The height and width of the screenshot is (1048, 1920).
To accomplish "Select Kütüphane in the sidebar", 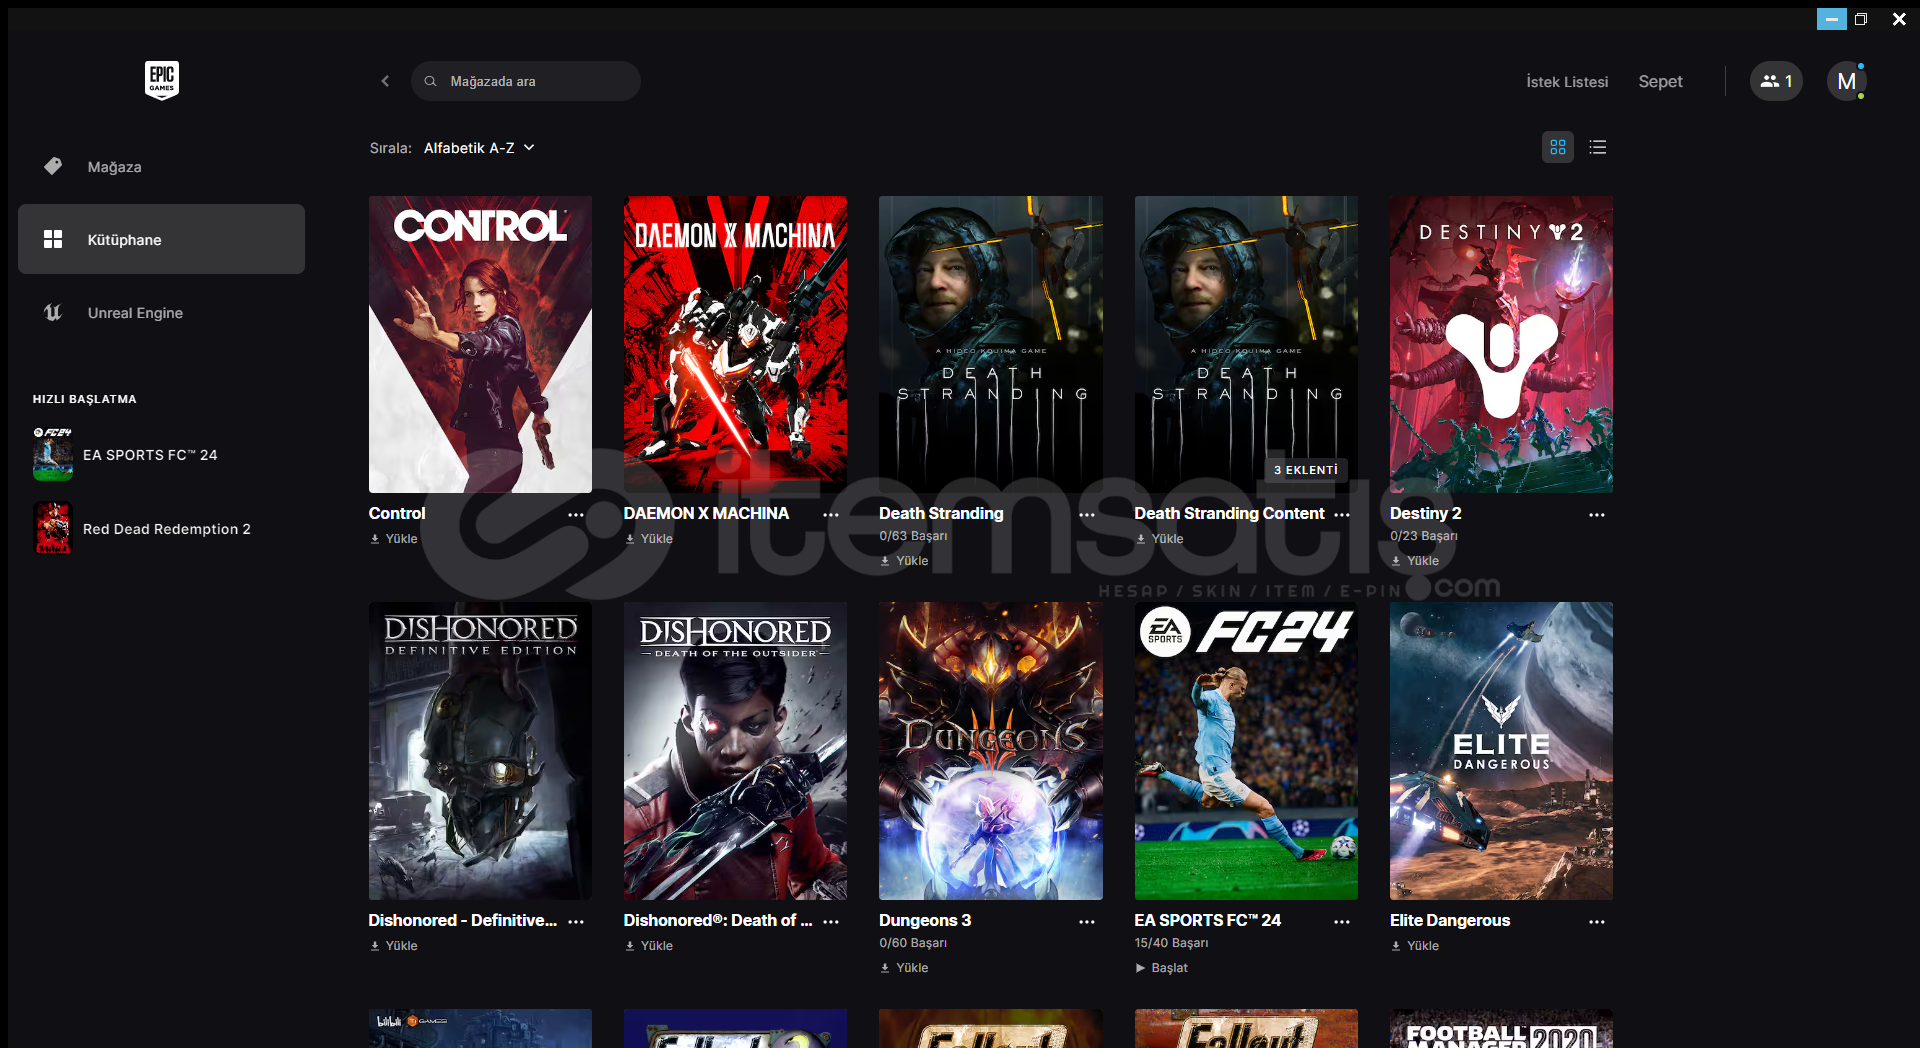I will click(162, 239).
